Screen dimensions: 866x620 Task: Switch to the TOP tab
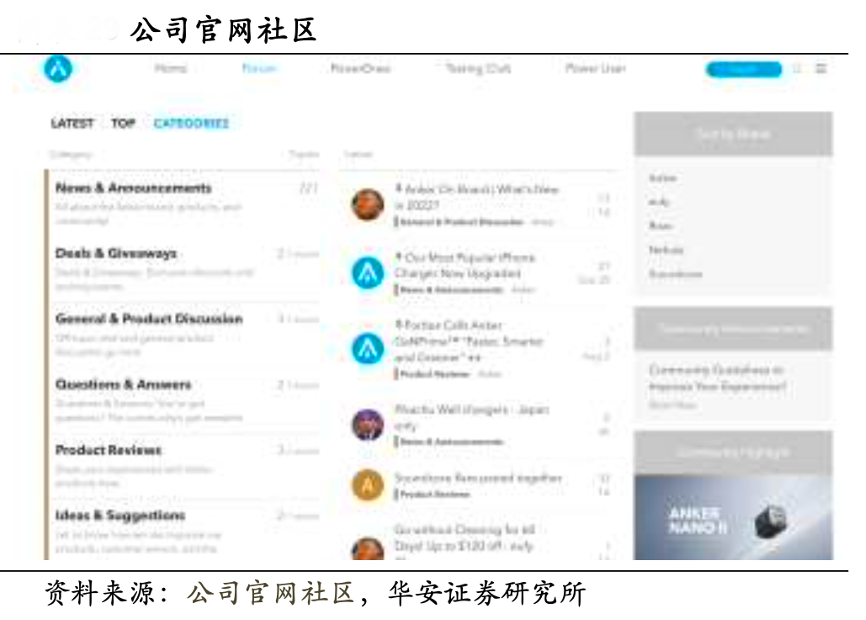coord(123,124)
